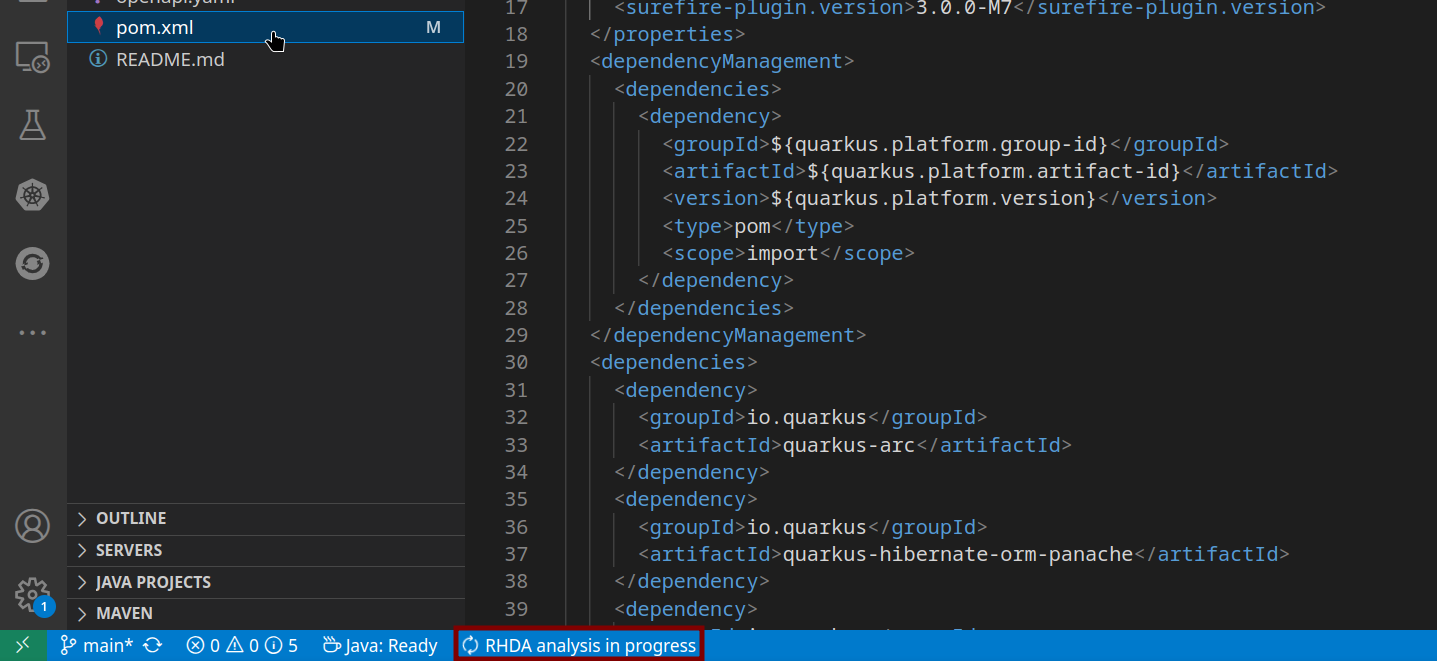Screen dimensions: 1437x661
Task: Open the Testing flask view
Action: 32,125
